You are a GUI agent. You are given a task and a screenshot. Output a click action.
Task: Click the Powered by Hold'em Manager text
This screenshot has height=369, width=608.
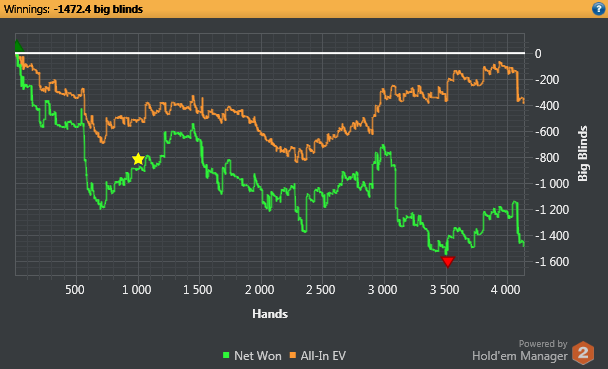[x=520, y=350]
